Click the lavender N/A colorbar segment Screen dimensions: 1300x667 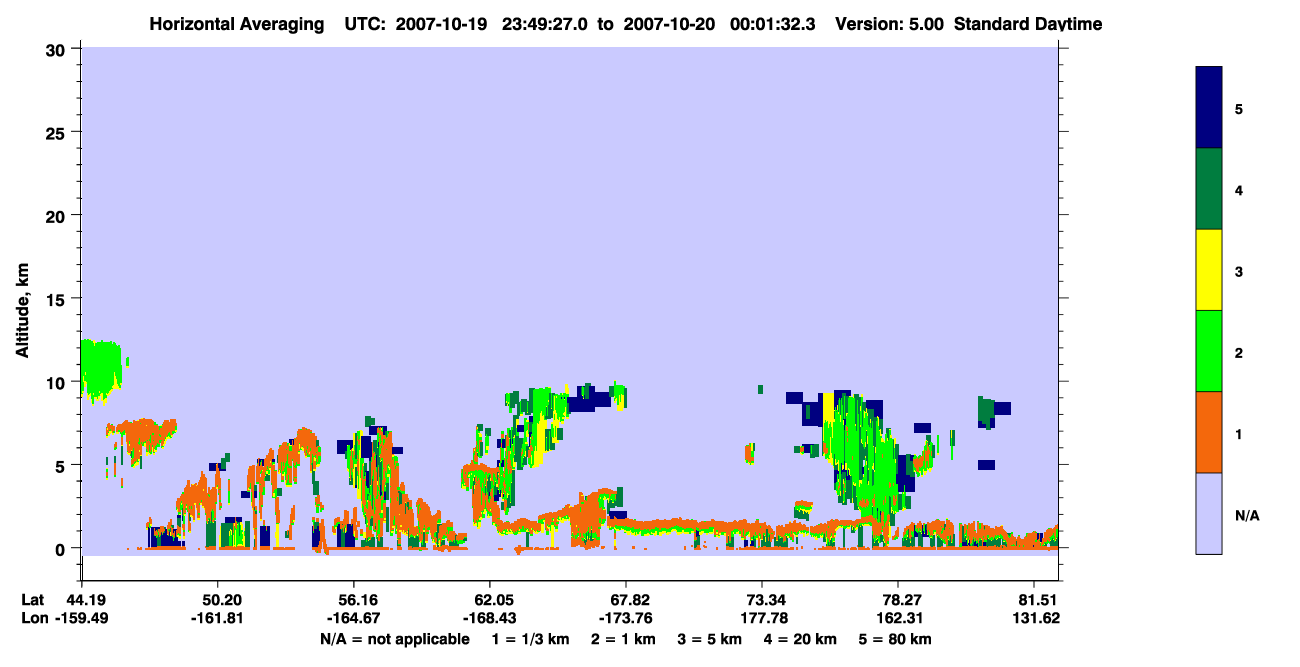(x=1209, y=513)
